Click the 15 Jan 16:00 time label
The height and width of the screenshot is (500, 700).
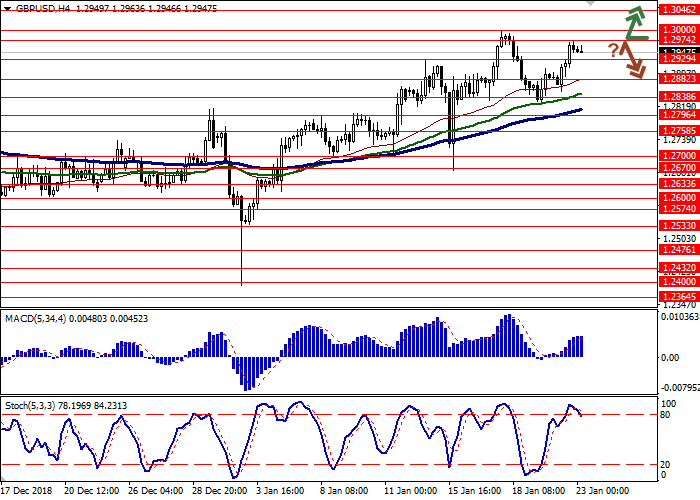[475, 491]
